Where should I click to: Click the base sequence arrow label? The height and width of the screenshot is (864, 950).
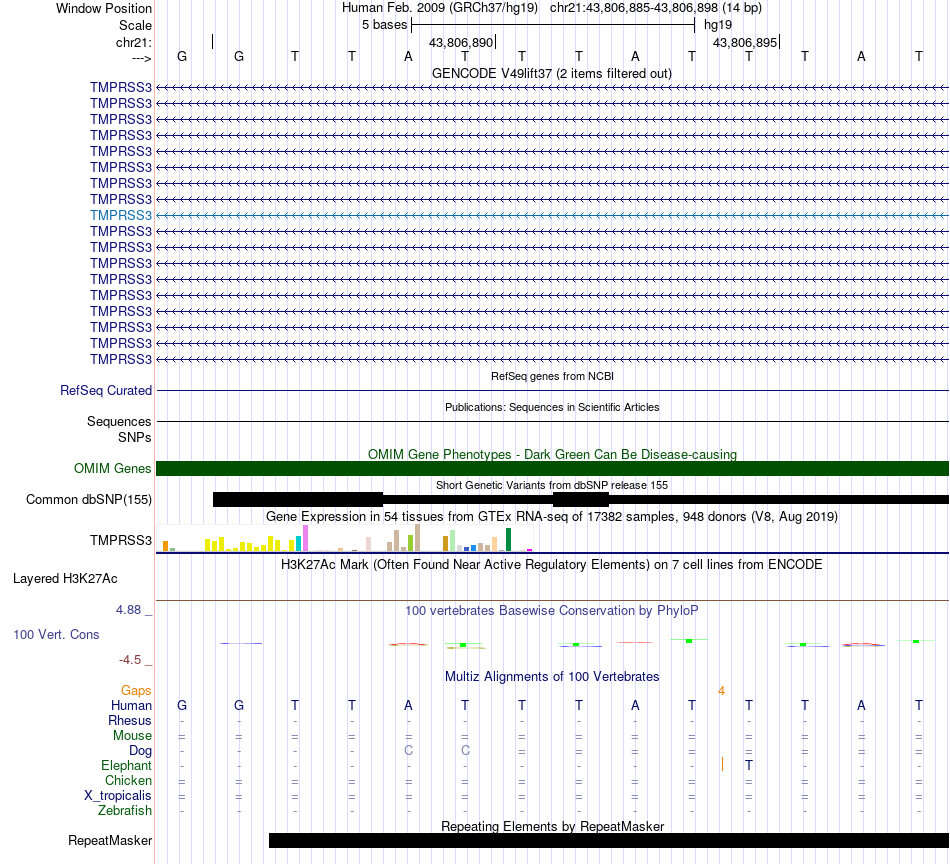[x=141, y=58]
